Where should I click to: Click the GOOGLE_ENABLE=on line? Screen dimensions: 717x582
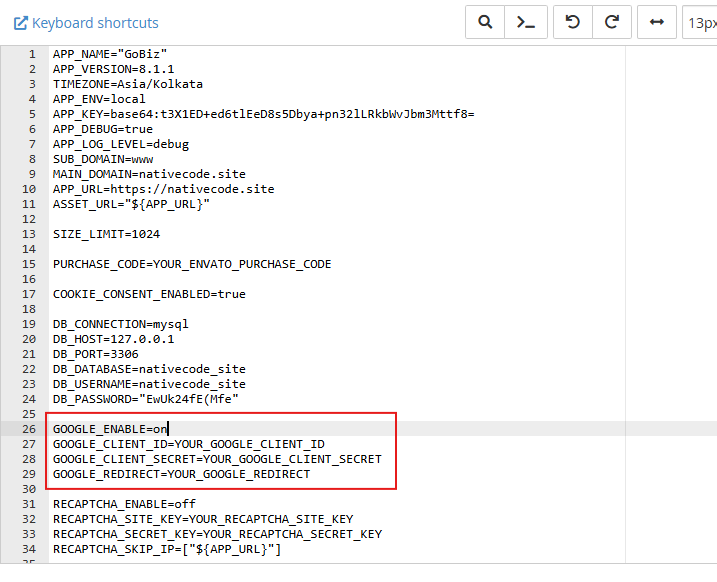[x=110, y=429]
